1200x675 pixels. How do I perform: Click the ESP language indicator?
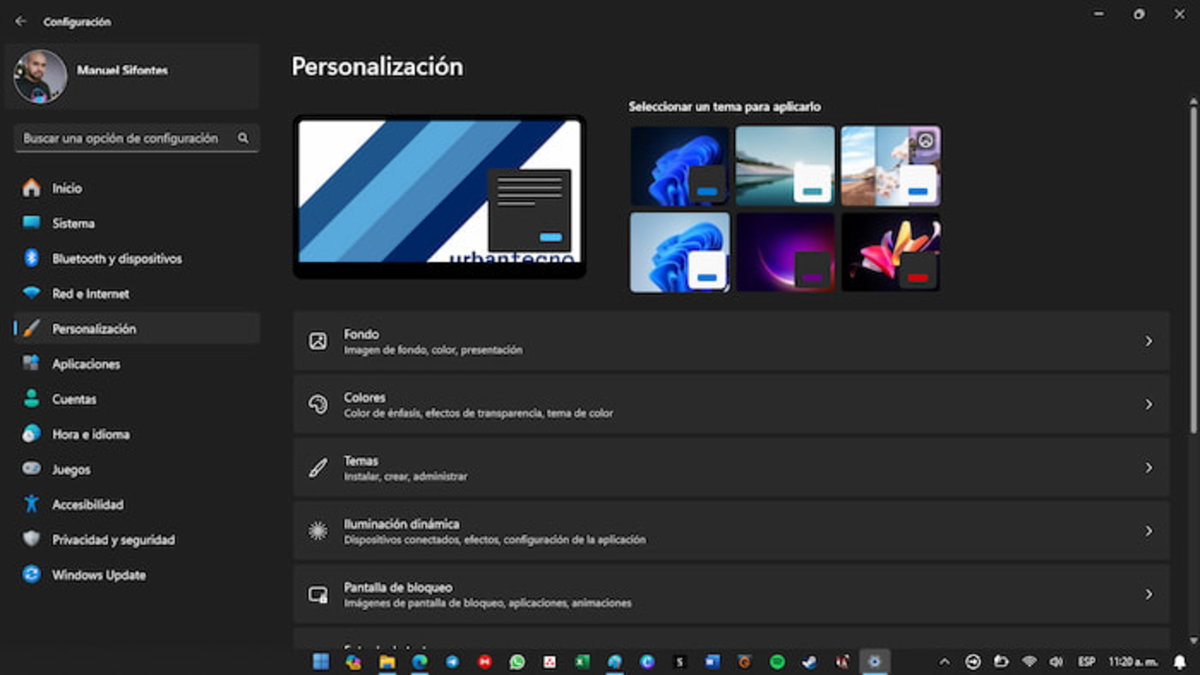[1086, 662]
